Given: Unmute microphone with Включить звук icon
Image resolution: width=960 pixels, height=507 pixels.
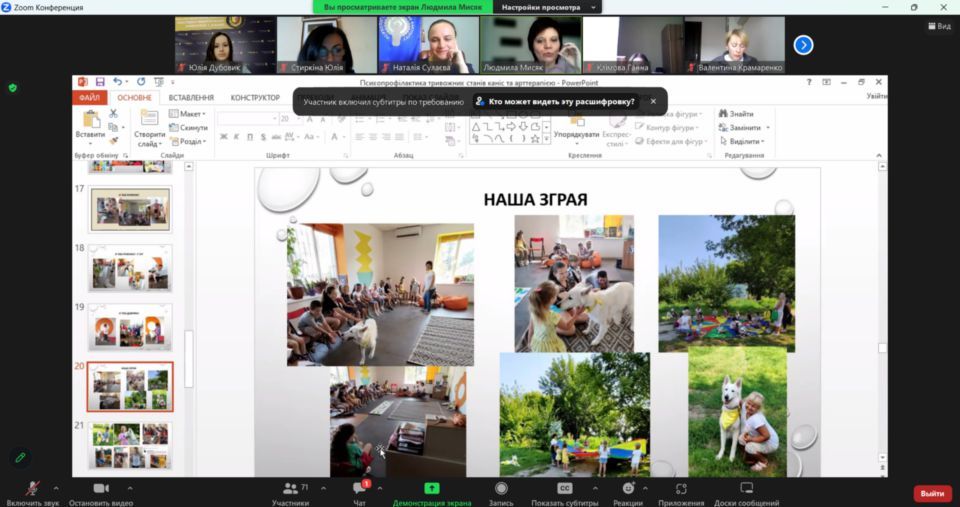Looking at the screenshot, I should point(32,488).
